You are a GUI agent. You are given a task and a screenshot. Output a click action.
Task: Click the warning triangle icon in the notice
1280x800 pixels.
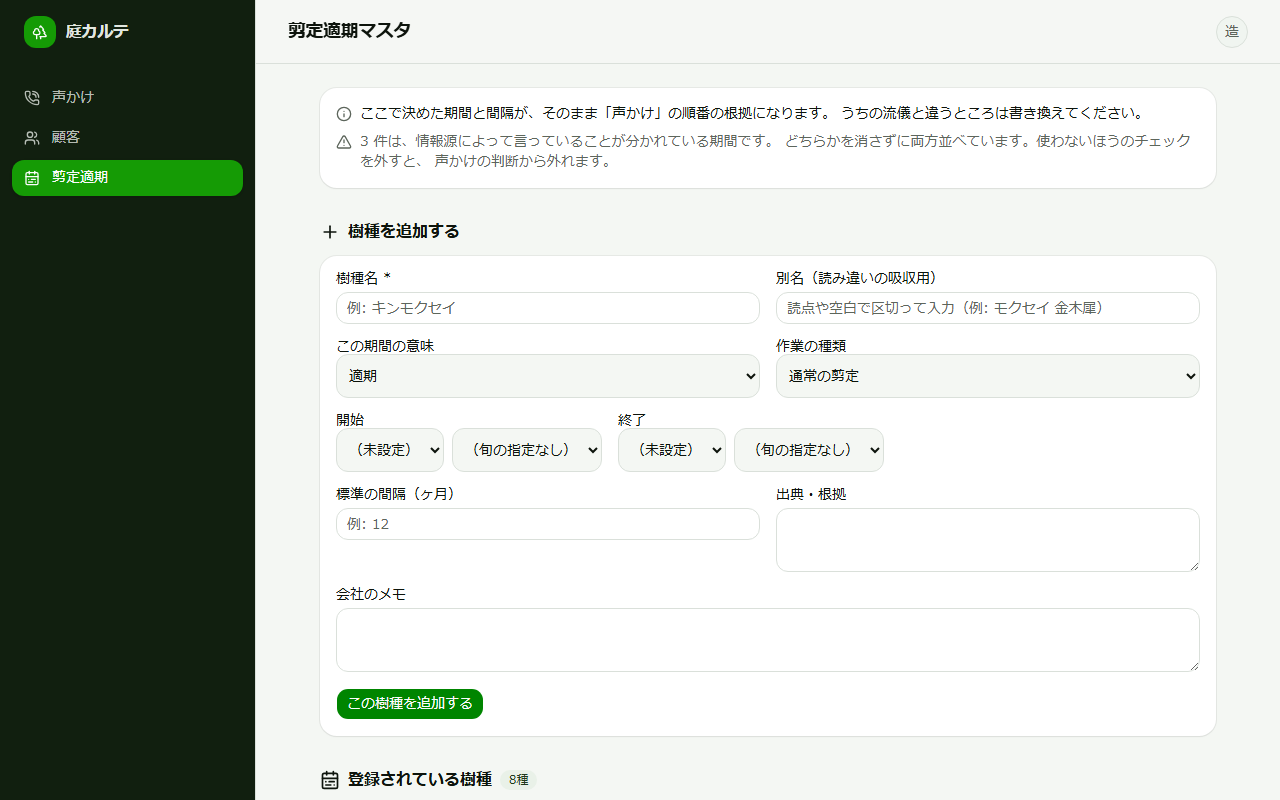[x=344, y=142]
